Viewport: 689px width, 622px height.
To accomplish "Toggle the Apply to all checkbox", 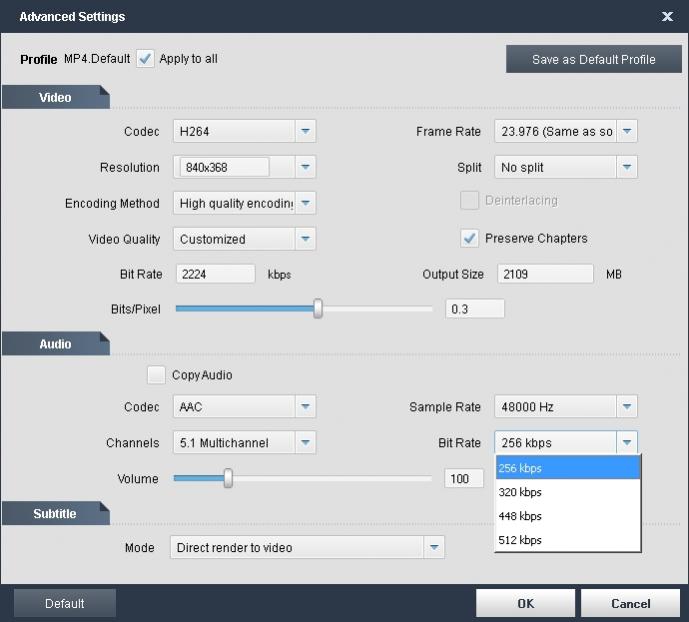I will (146, 58).
